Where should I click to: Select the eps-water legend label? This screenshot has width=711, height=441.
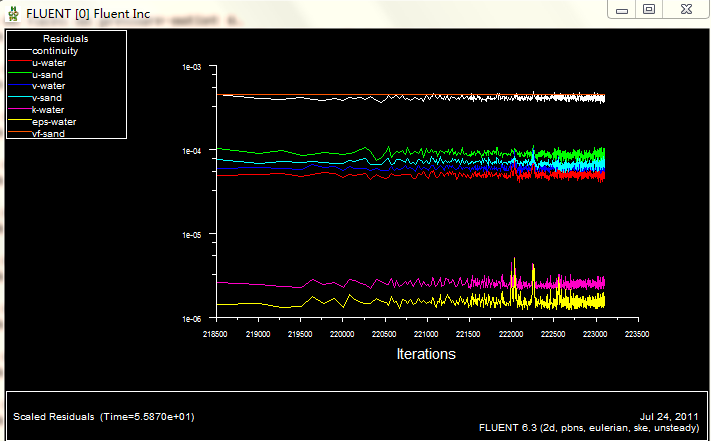coord(53,121)
